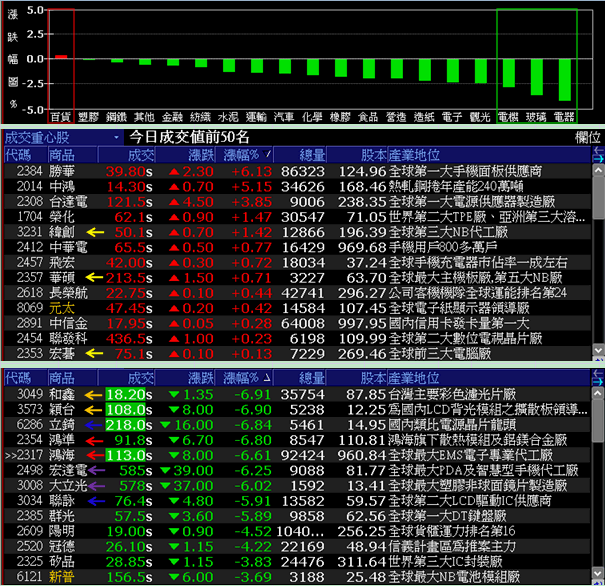Click scroll-up arrow of losers table
Viewport: 605px width, 586px height.
(x=598, y=393)
